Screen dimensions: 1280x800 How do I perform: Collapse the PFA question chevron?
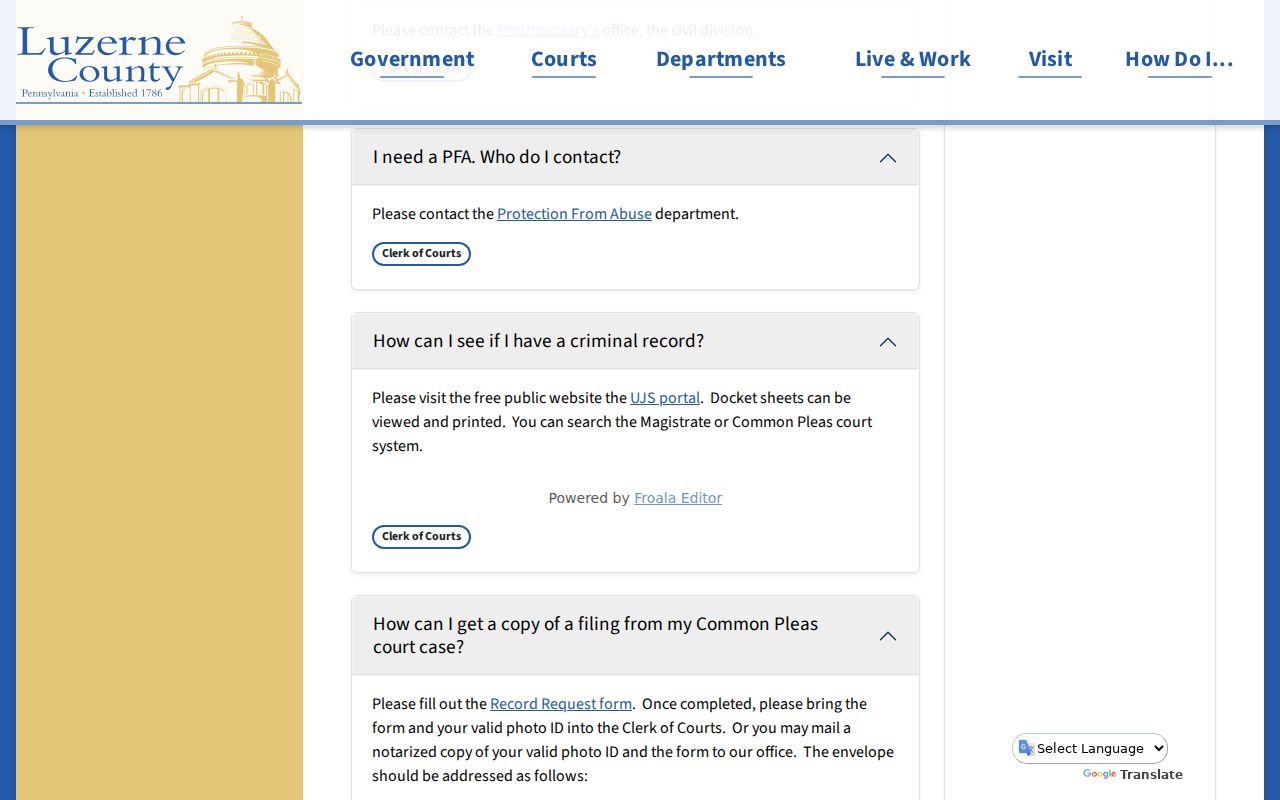tap(888, 158)
